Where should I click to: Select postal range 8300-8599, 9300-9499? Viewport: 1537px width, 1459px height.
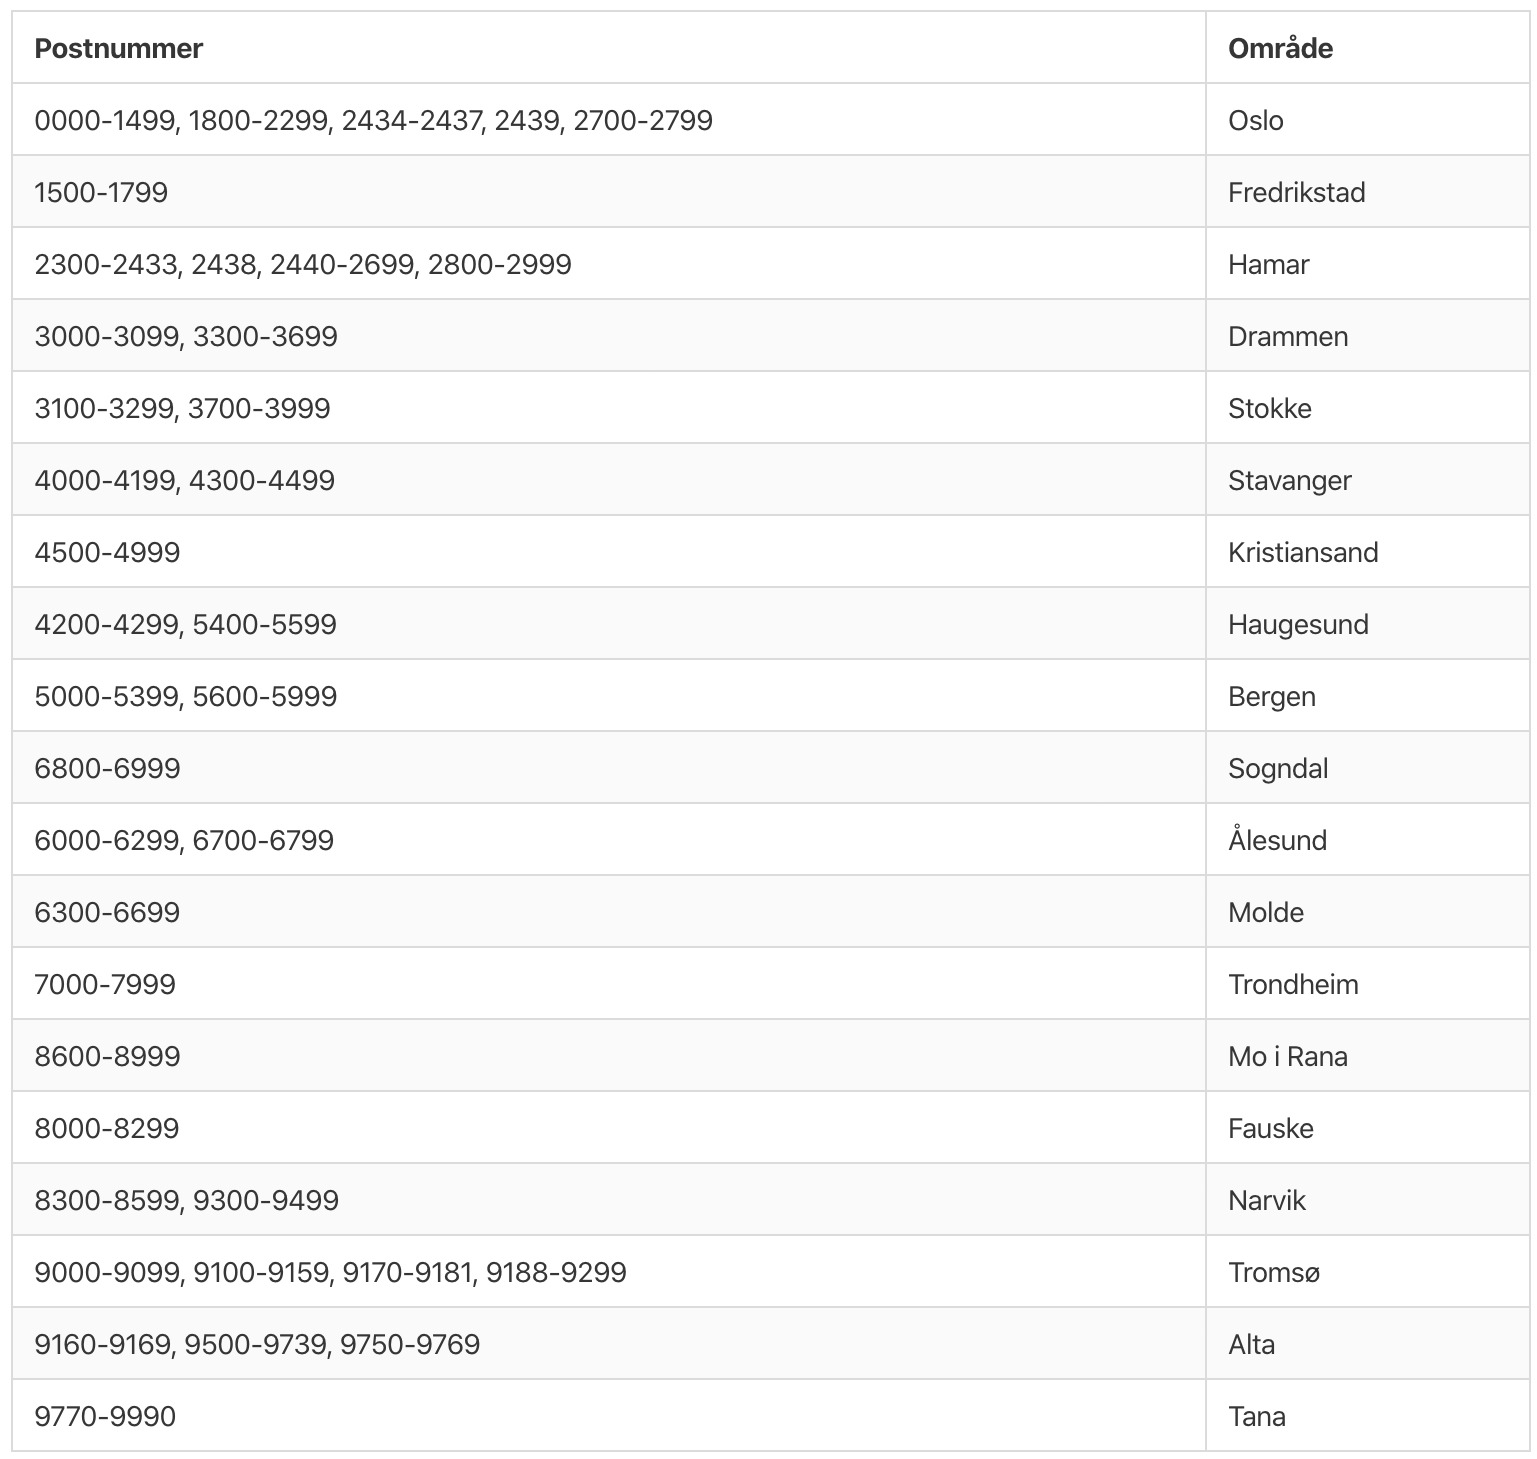click(186, 1200)
